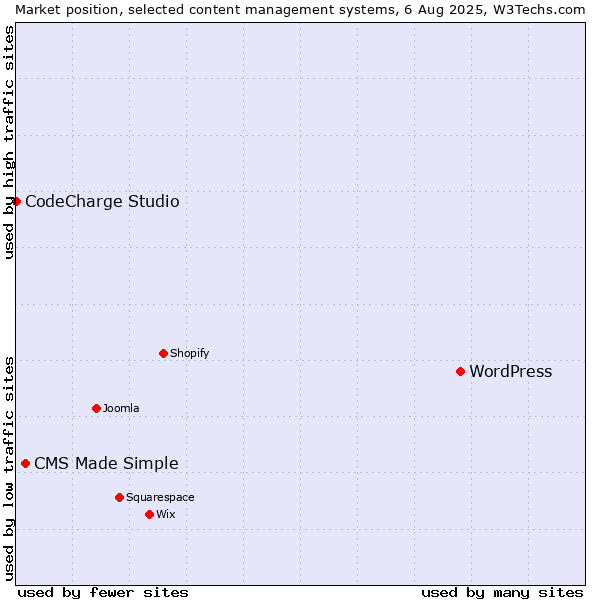Click the CodeCharge Studio red marker
The width and height of the screenshot is (600, 600).
pos(16,201)
